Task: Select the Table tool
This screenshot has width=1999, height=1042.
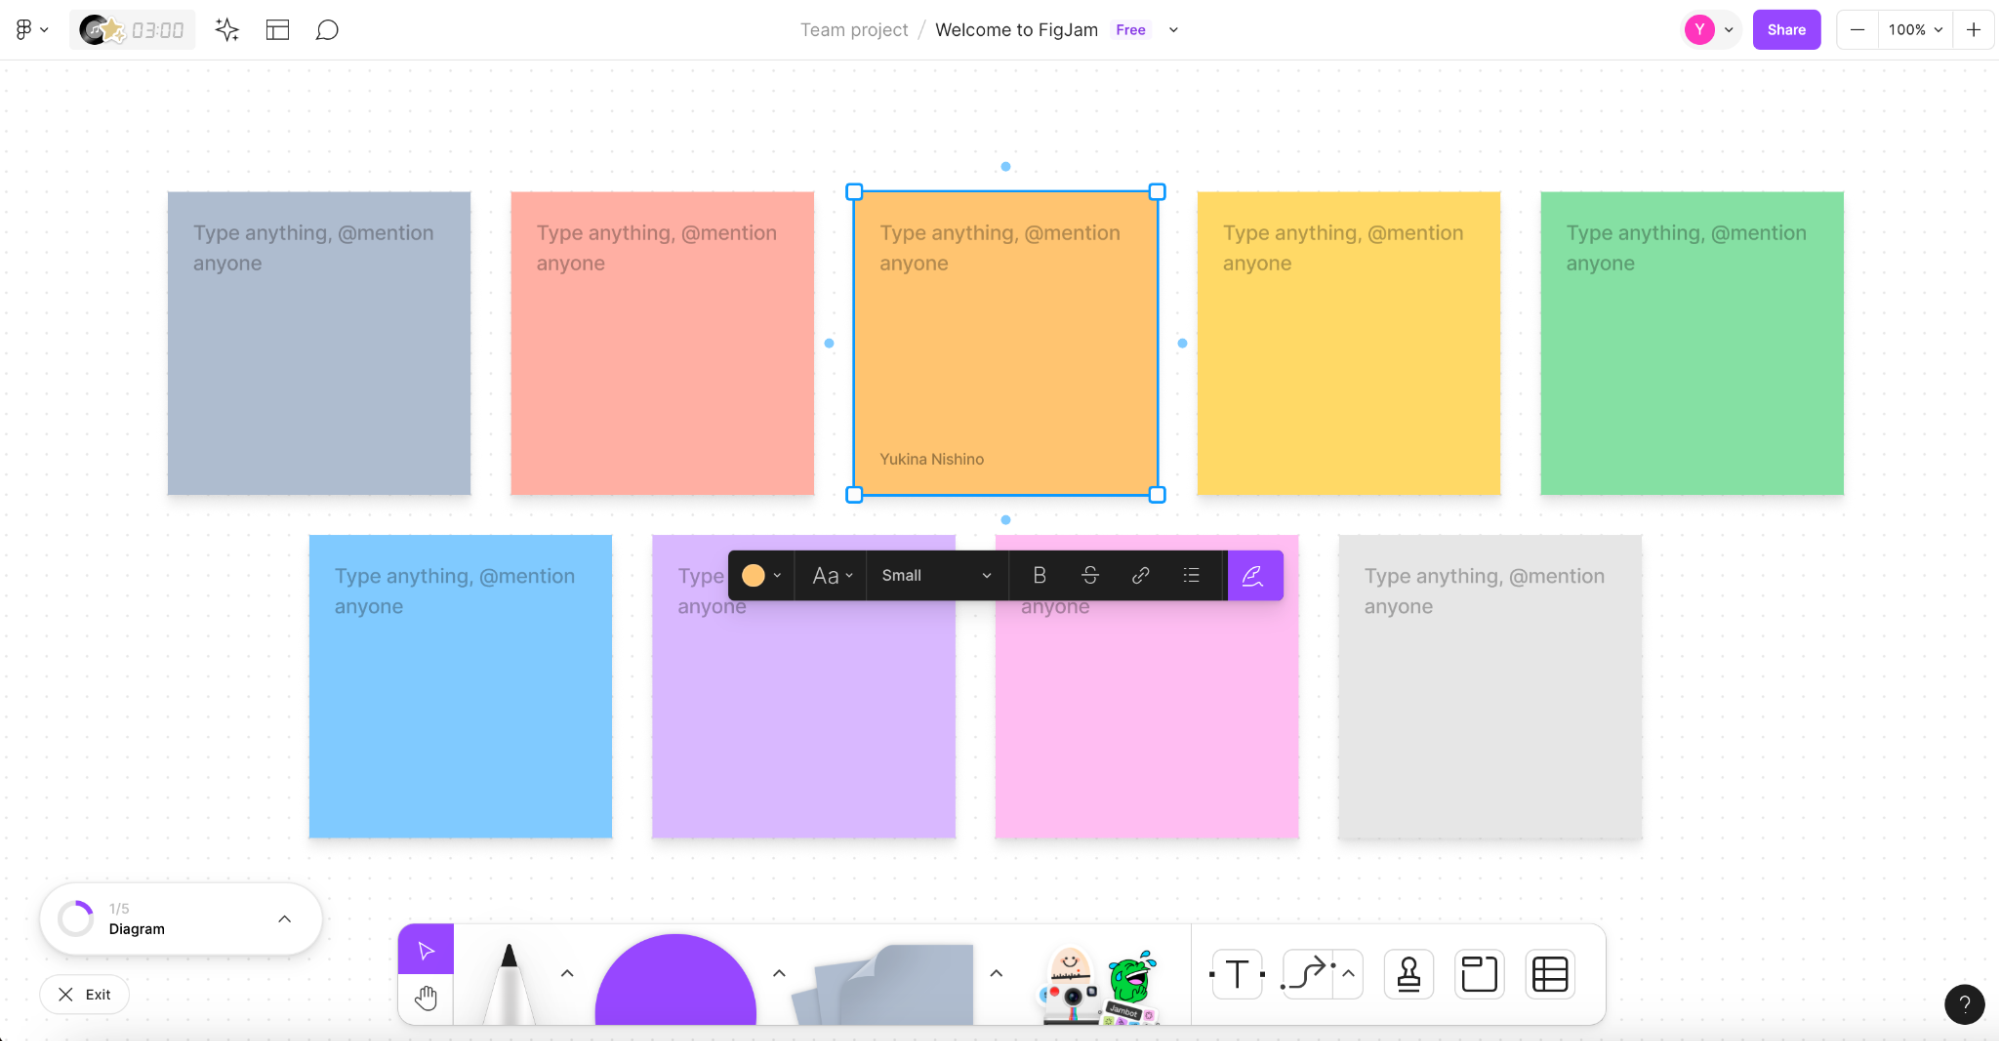Action: tap(1550, 974)
